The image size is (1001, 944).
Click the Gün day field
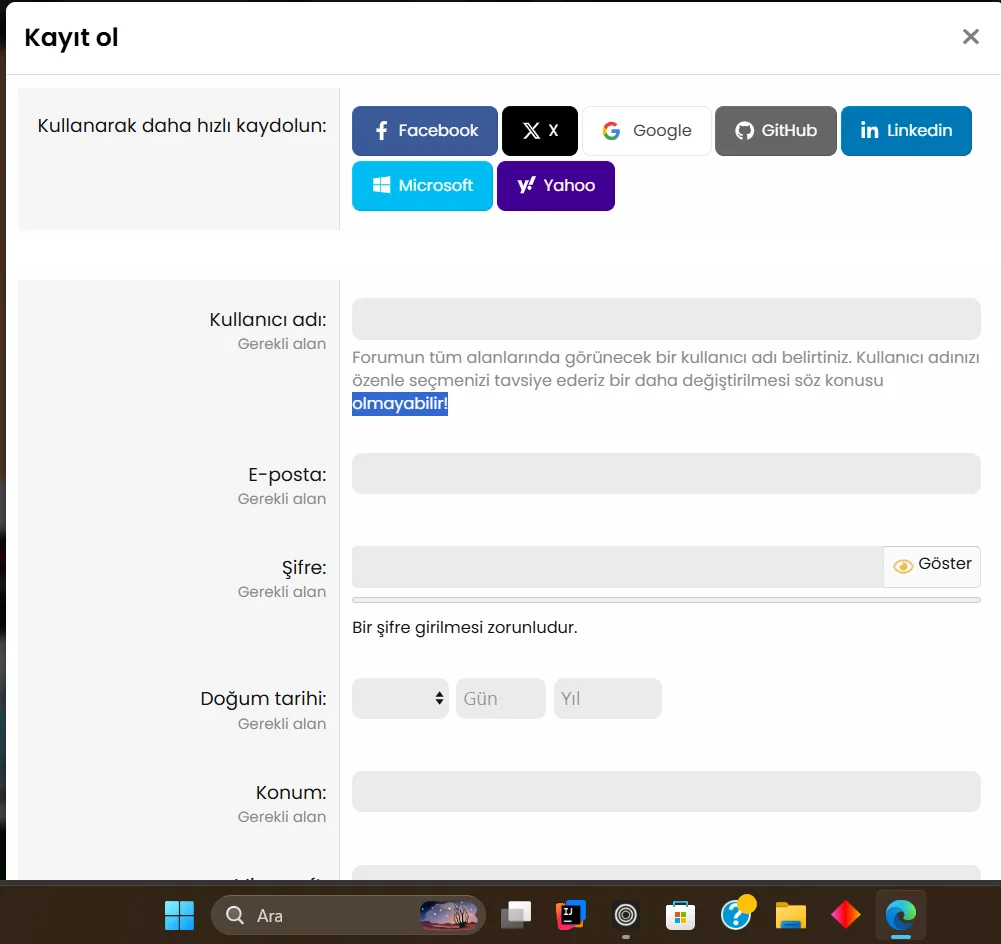(501, 698)
